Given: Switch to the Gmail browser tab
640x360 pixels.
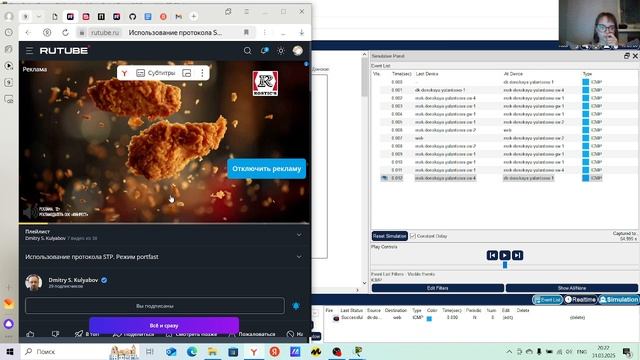Looking at the screenshot, I should pos(178,17).
